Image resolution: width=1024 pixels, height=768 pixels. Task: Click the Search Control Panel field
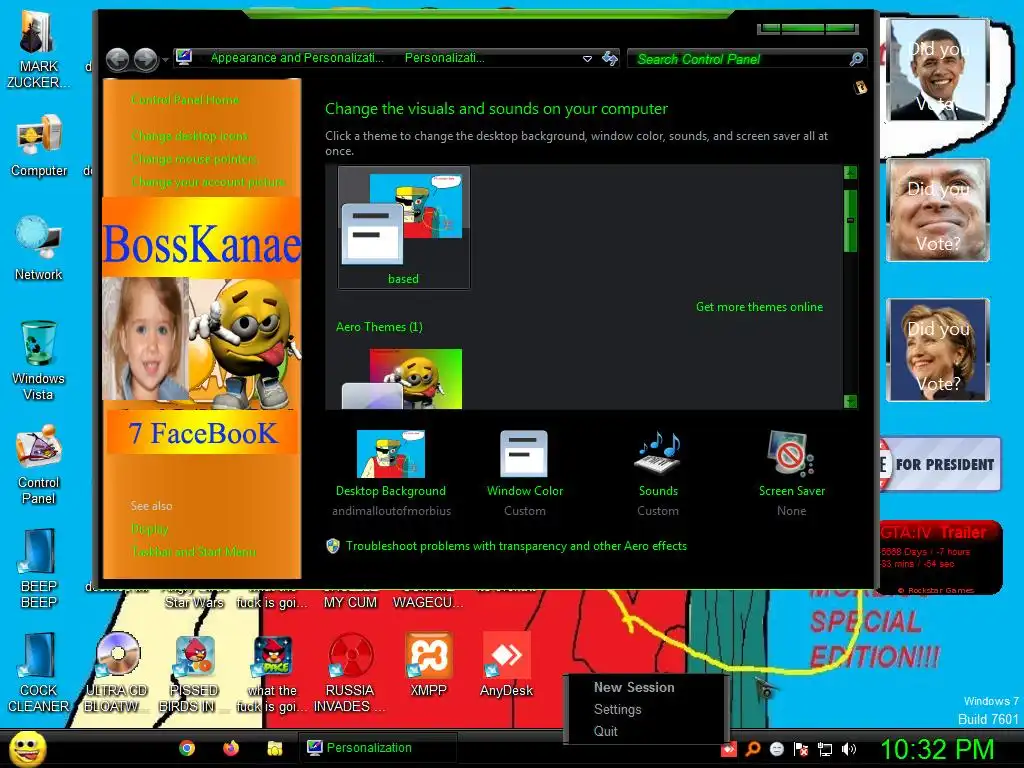coord(746,59)
